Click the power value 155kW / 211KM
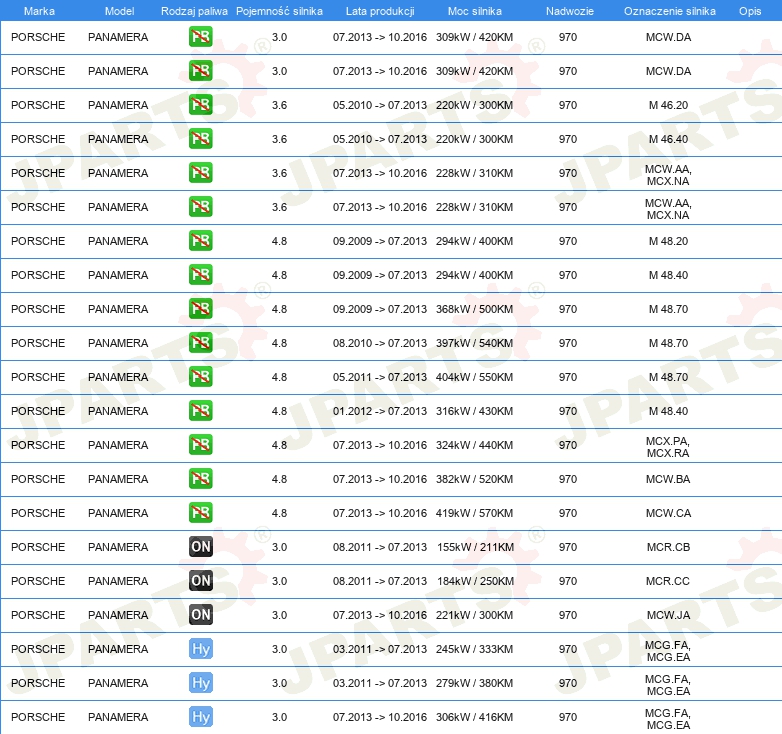Viewport: 782px width, 734px height. click(x=475, y=547)
